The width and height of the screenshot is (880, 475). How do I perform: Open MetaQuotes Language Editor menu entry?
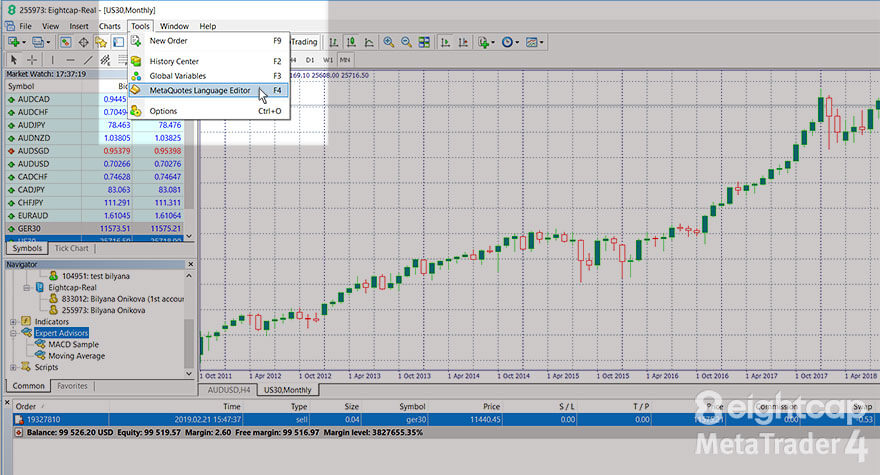(x=209, y=90)
